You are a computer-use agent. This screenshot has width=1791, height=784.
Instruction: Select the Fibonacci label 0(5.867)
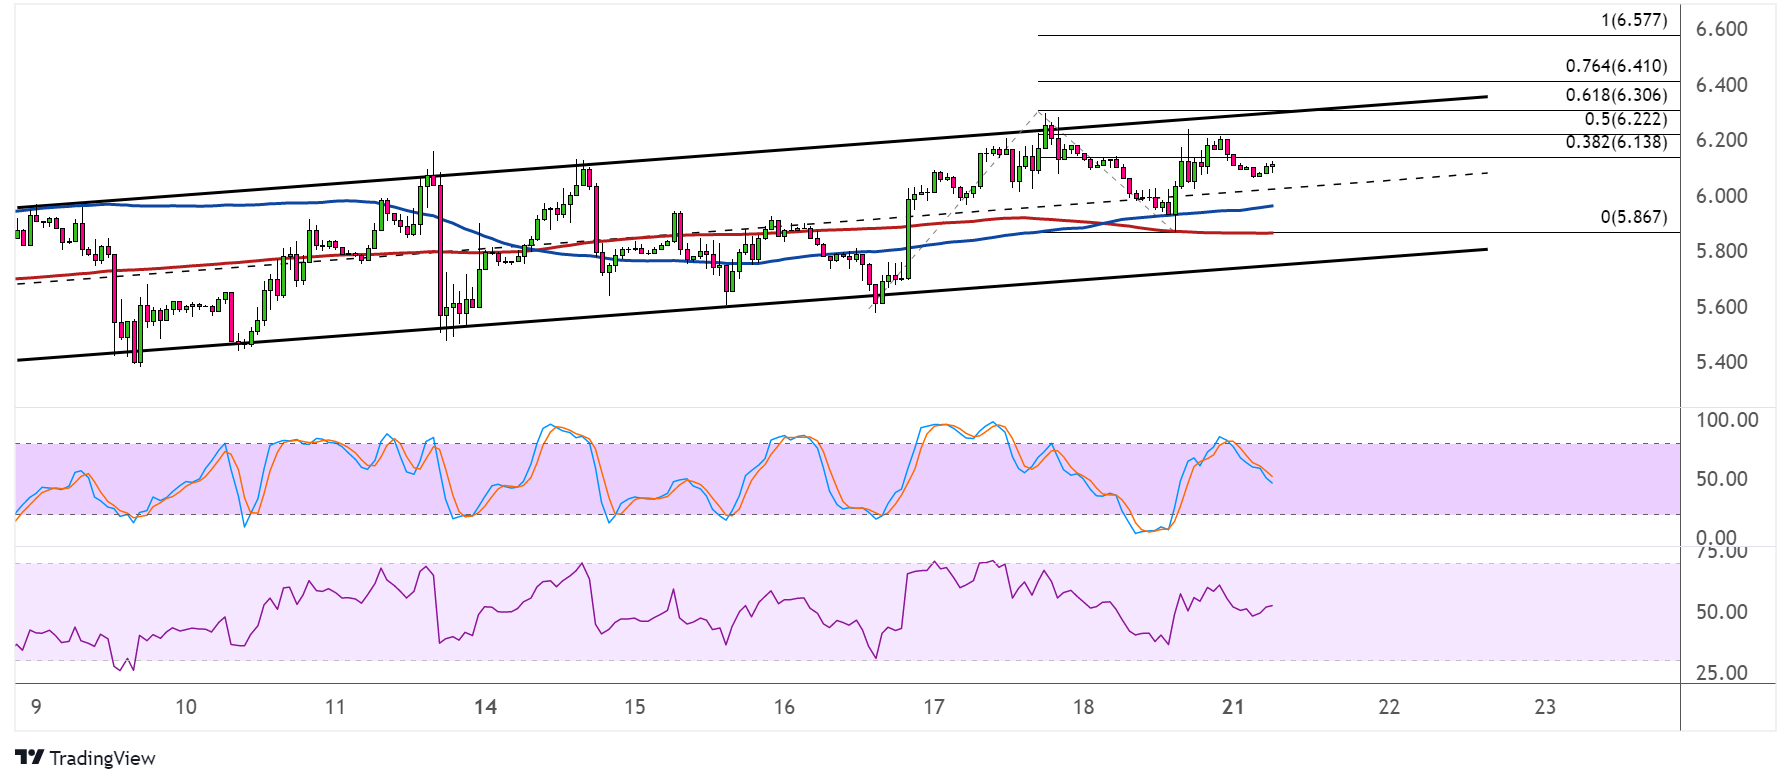click(x=1634, y=217)
